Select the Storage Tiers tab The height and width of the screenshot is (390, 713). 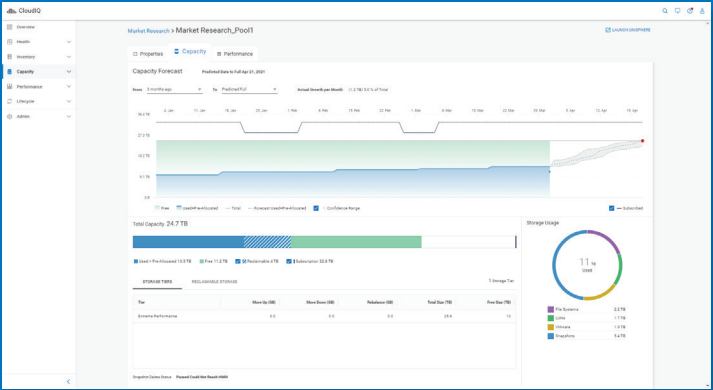(x=157, y=282)
